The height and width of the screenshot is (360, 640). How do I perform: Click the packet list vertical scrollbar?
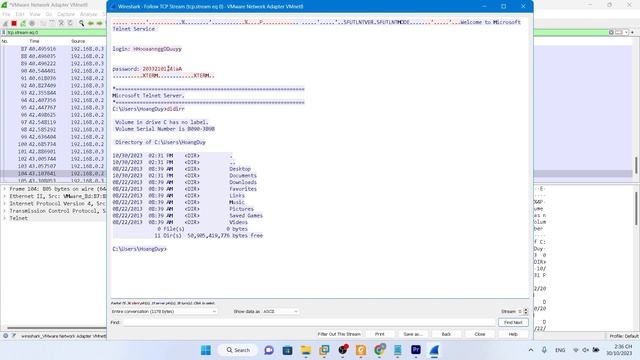(x=636, y=165)
